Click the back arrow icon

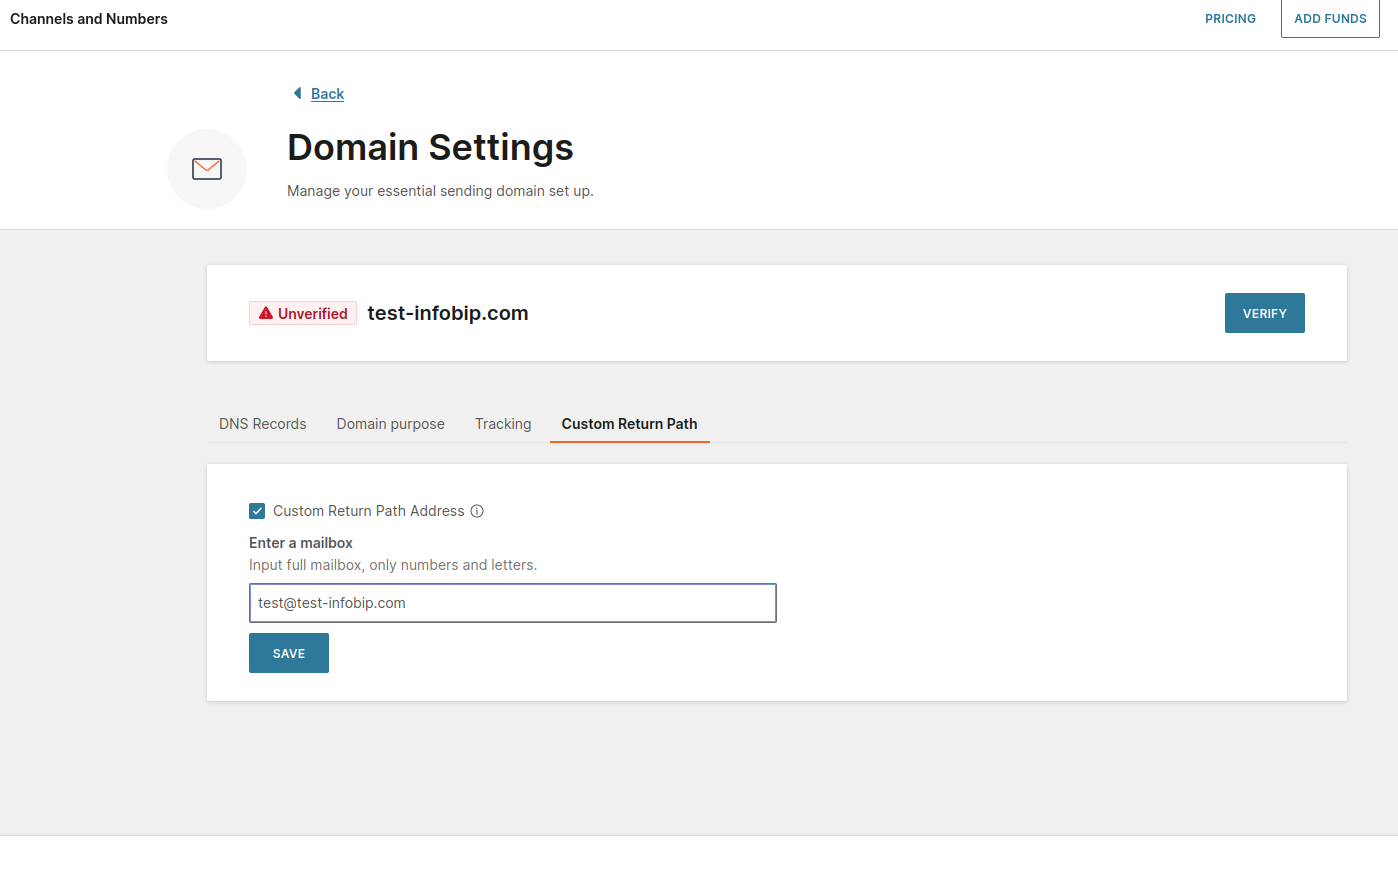[x=297, y=93]
